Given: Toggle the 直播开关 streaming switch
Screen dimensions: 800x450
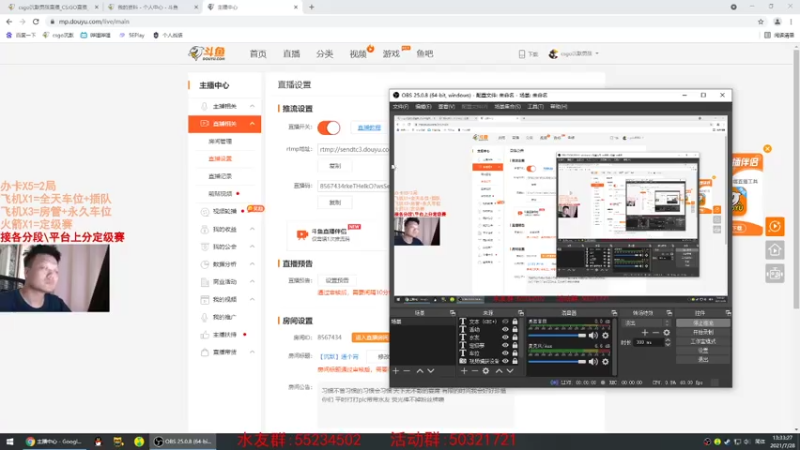Looking at the screenshot, I should tap(329, 128).
